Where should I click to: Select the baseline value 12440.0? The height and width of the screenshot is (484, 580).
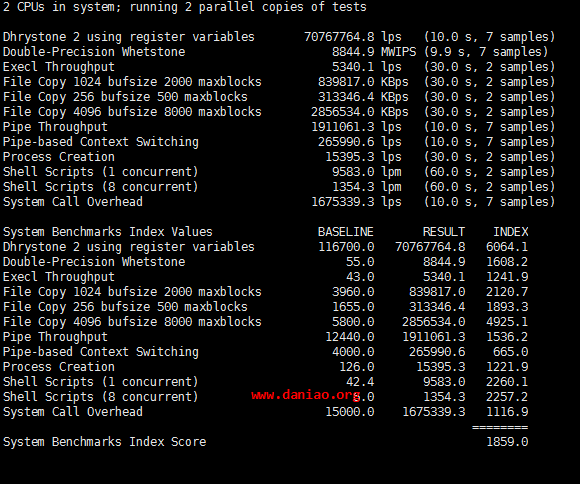point(350,337)
